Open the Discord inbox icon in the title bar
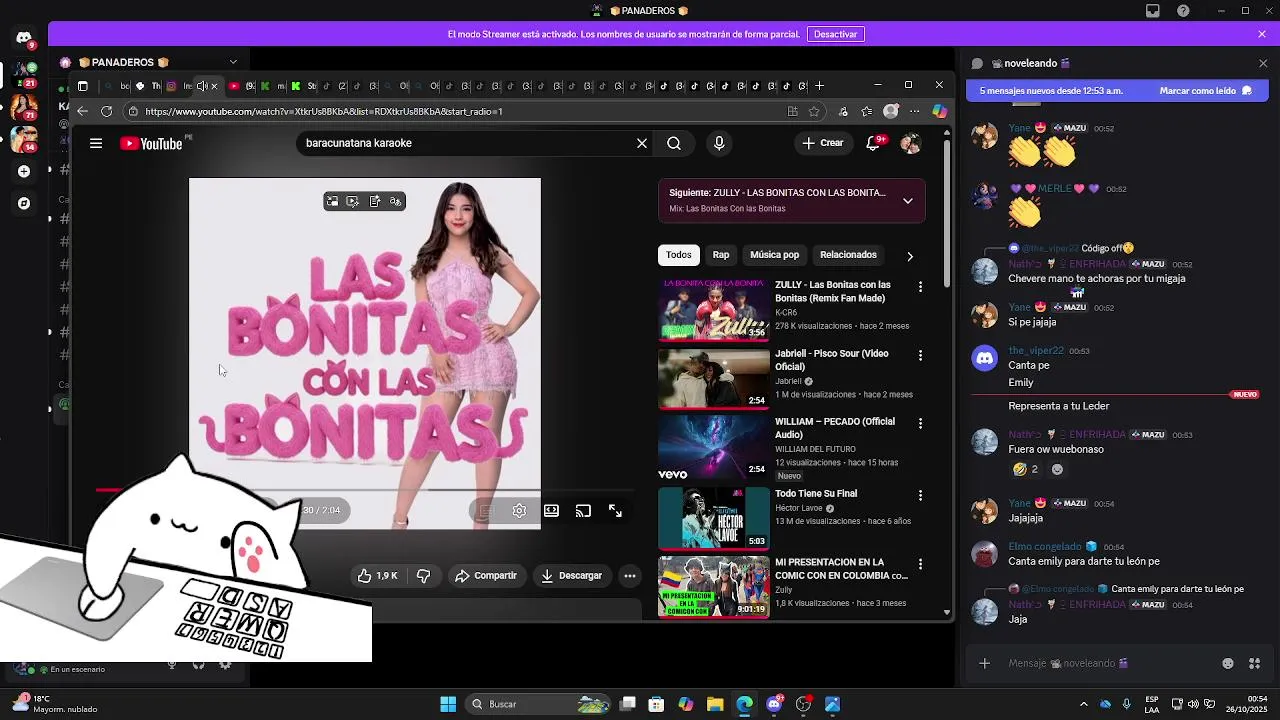The image size is (1280, 720). (x=1153, y=11)
